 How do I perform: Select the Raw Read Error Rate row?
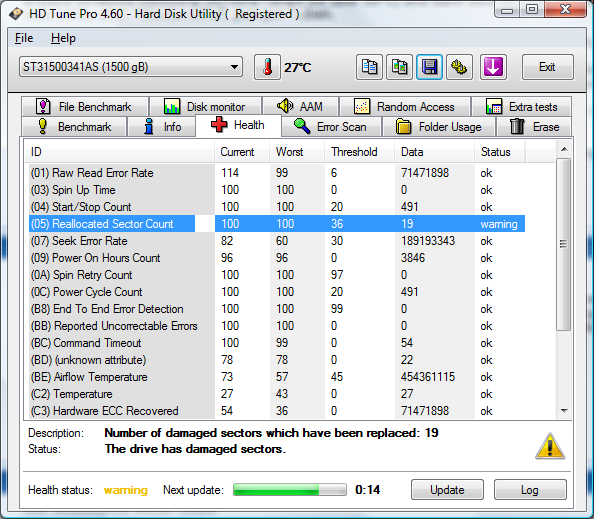(277, 173)
